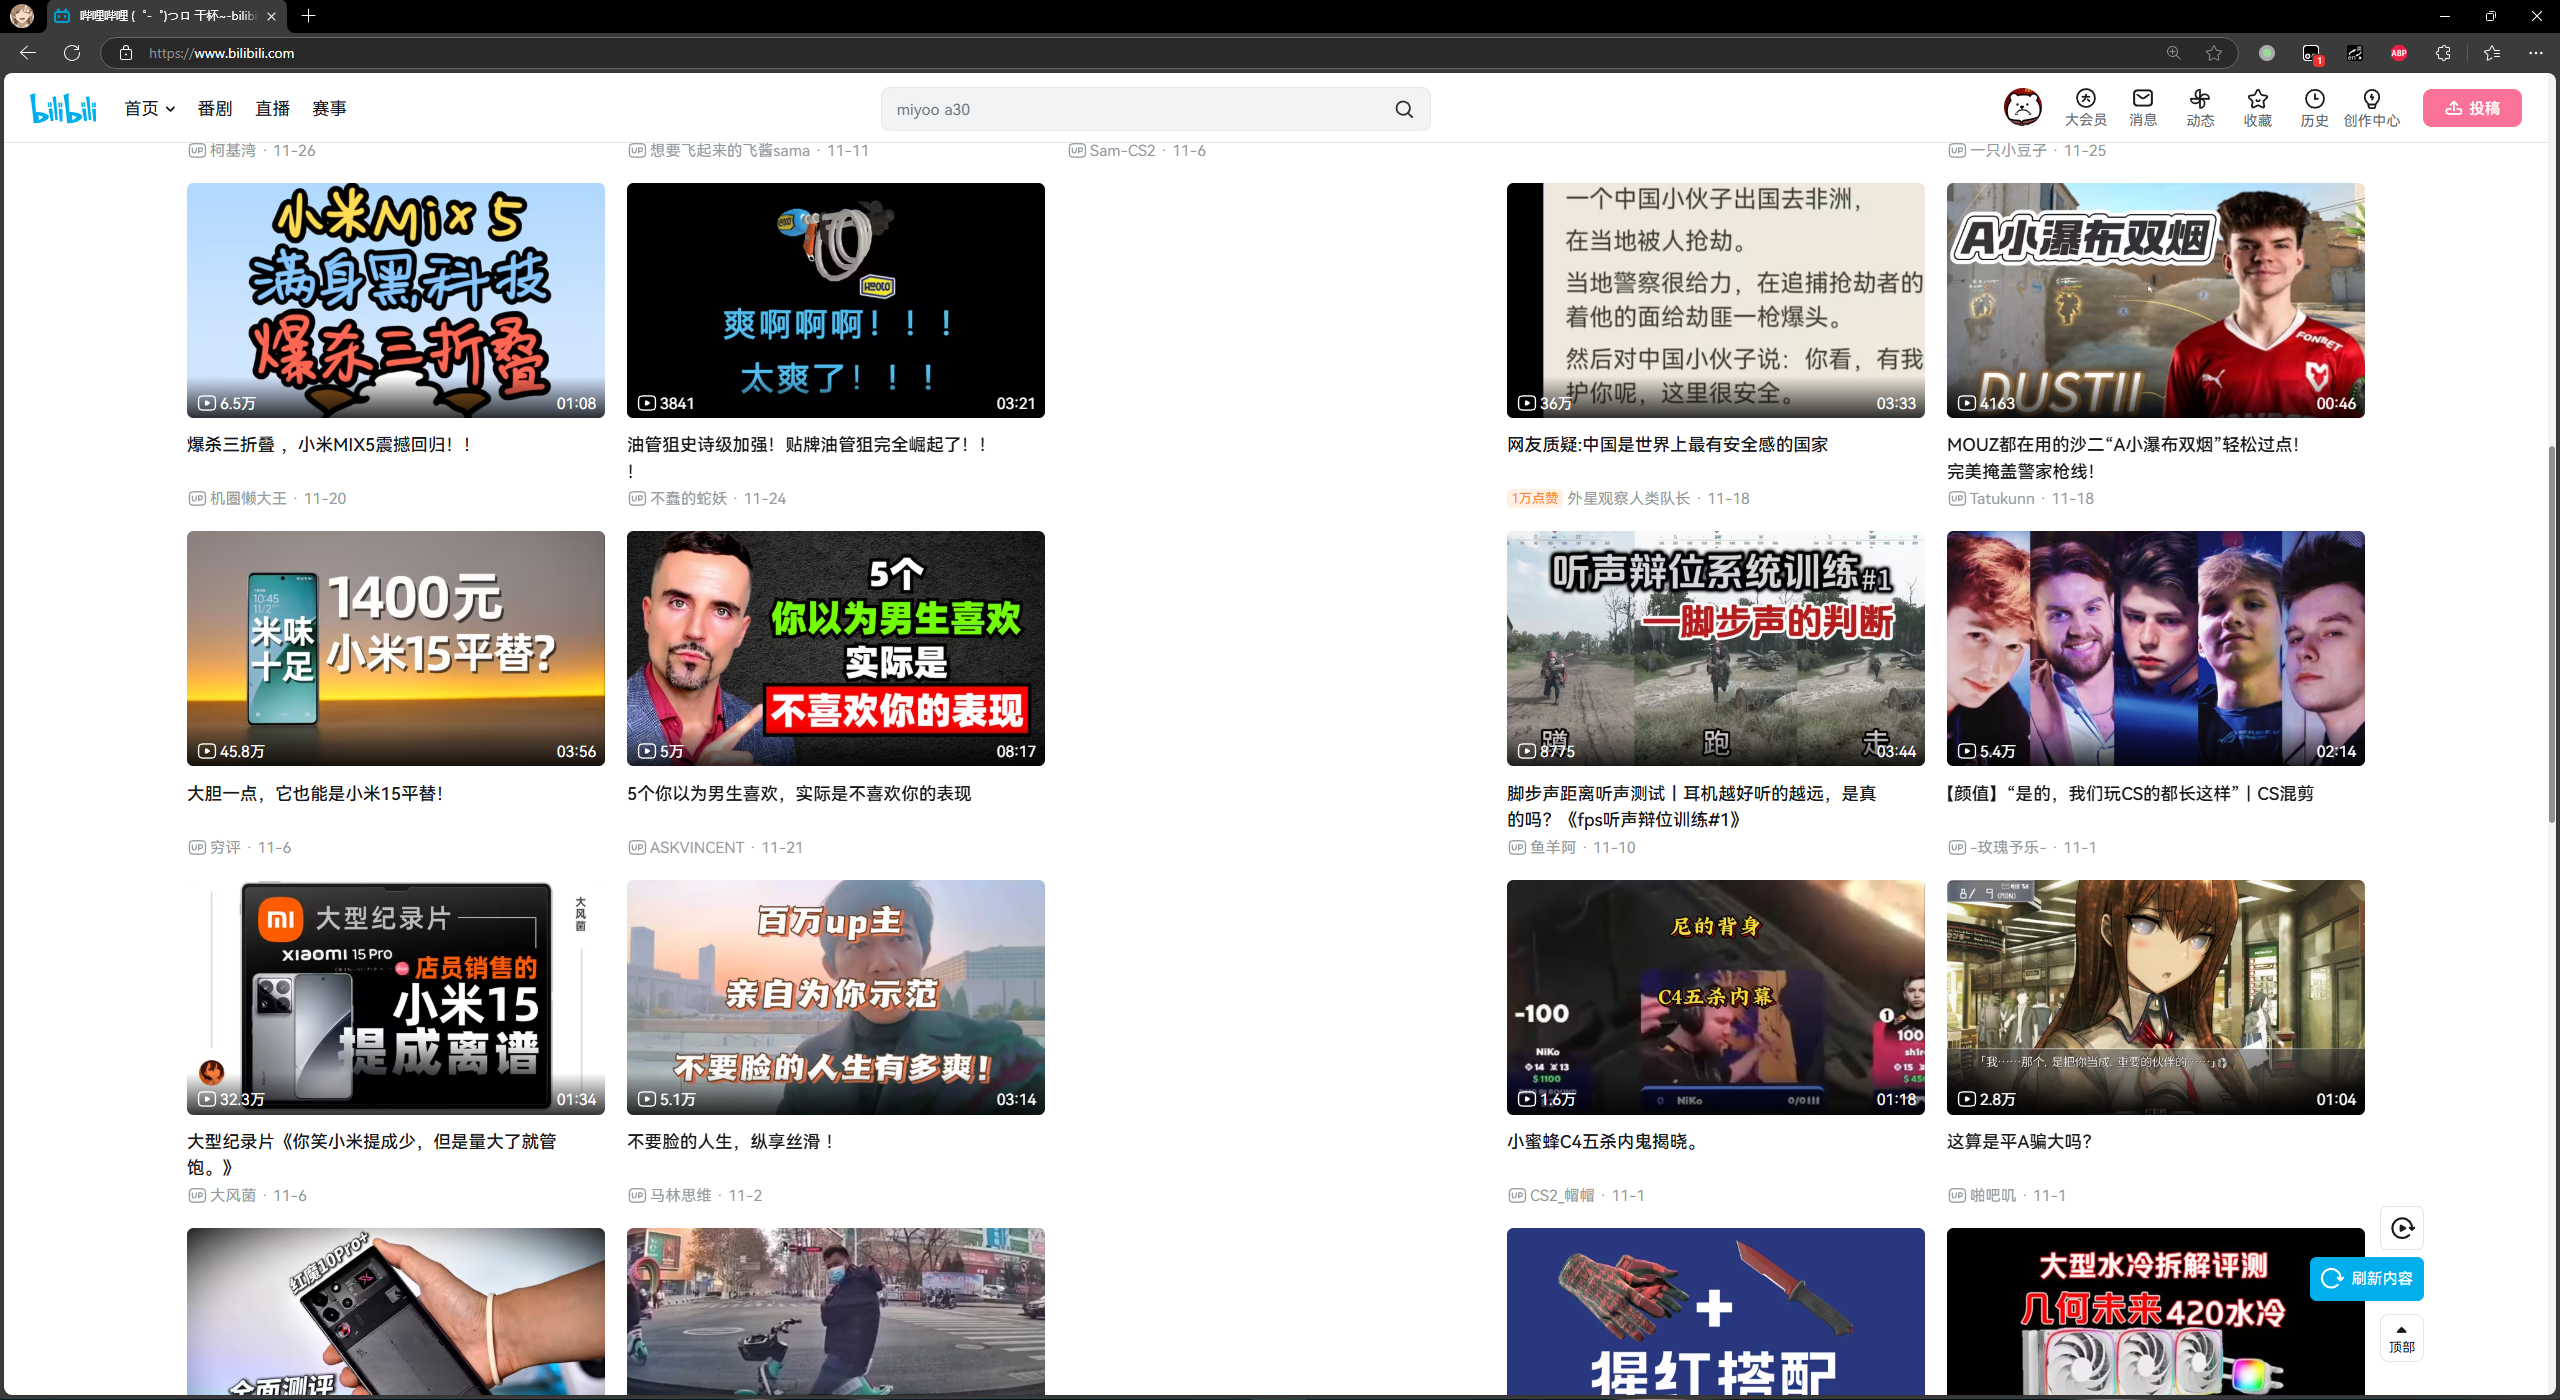Open title 小蜜蜂C4五杀内鬼揭晓。
The width and height of the screenshot is (2560, 1400).
click(x=1603, y=1142)
